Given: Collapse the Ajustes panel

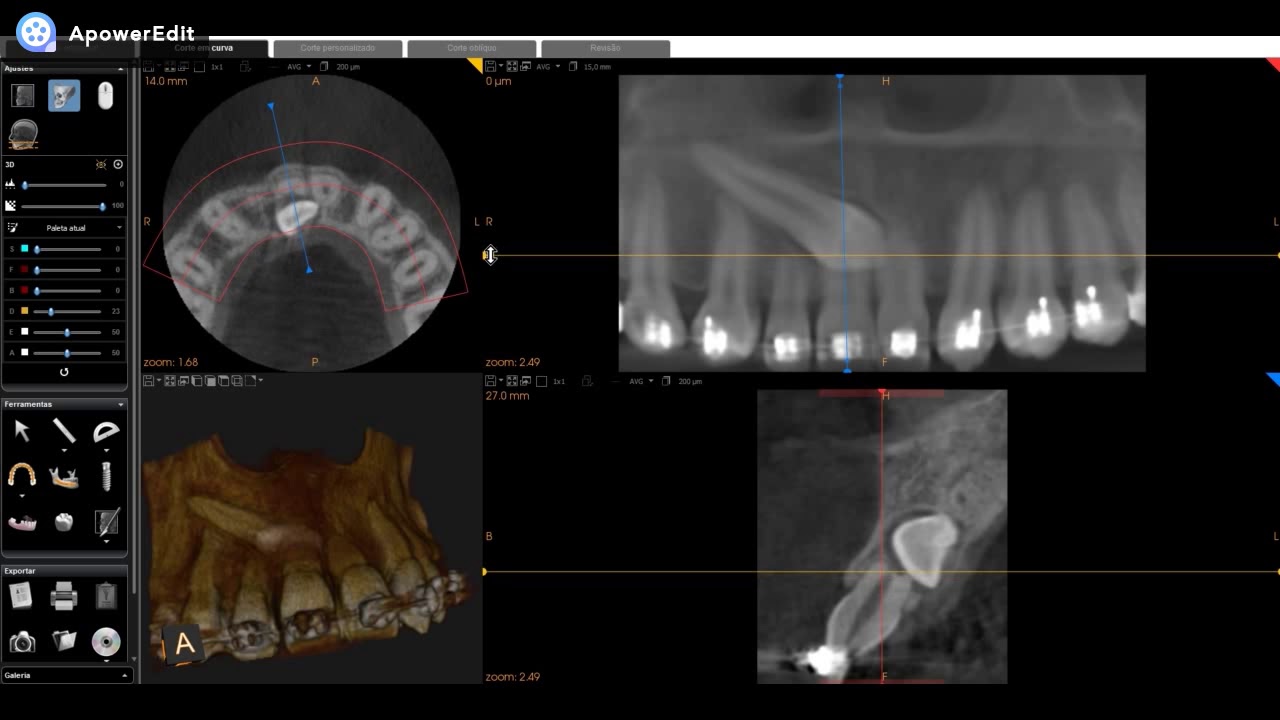Looking at the screenshot, I should [121, 69].
